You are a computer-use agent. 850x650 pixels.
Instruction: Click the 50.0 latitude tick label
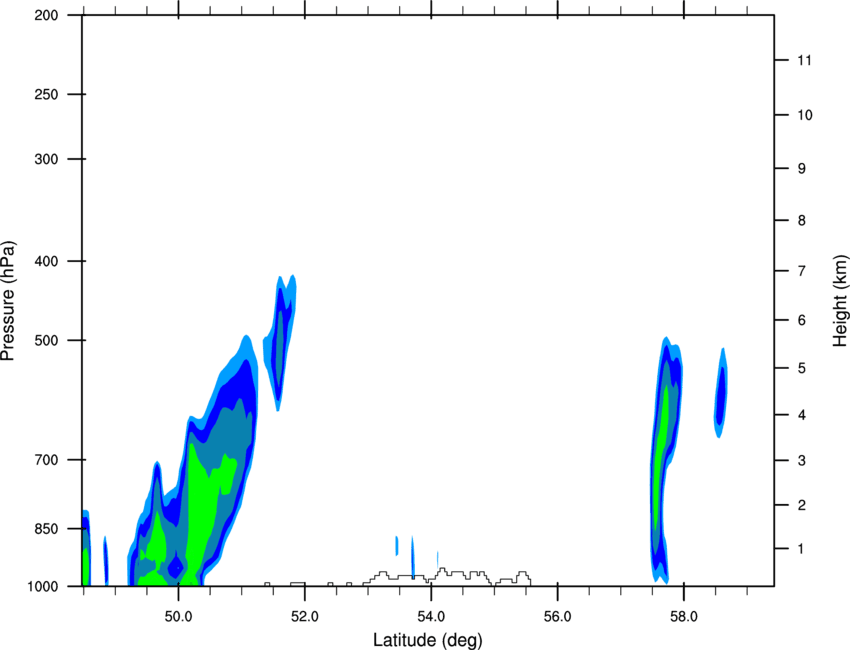coord(178,617)
